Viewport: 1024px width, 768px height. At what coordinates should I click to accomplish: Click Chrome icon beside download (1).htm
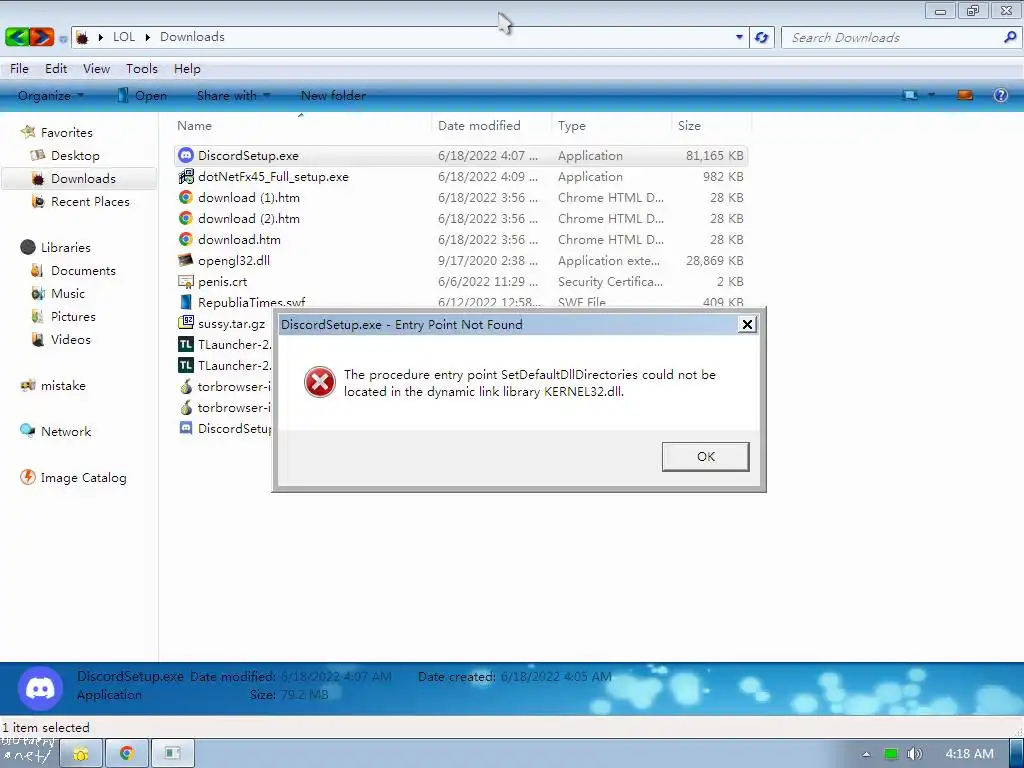pyautogui.click(x=186, y=197)
